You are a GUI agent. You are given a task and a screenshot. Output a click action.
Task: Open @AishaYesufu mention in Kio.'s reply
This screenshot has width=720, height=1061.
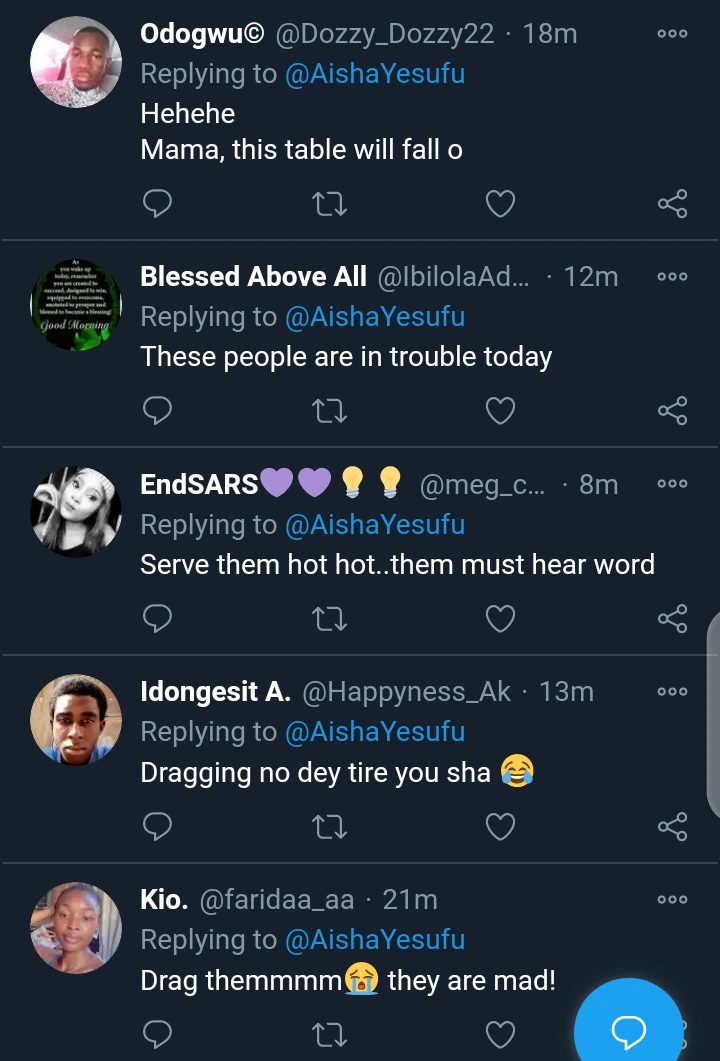[375, 940]
